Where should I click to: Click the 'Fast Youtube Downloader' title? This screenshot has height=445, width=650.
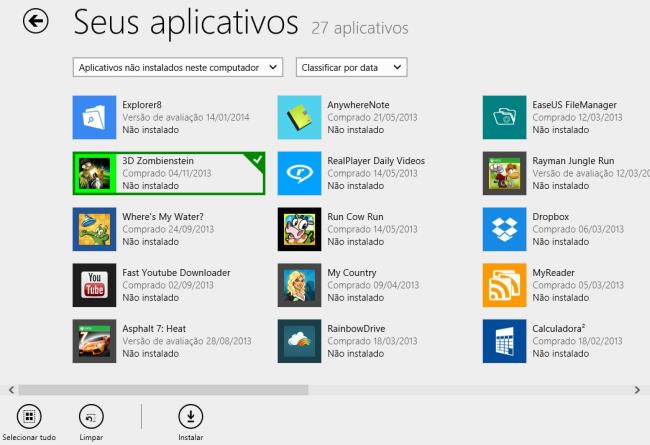[x=176, y=273]
